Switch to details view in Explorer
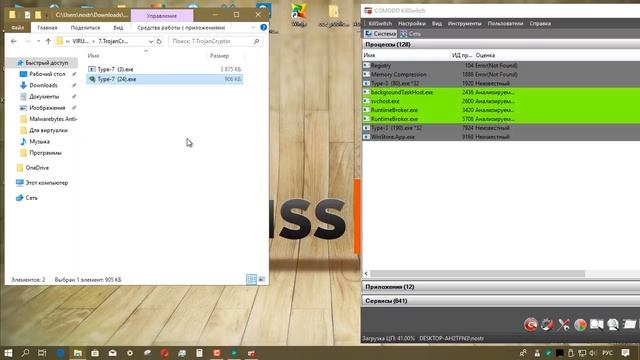Viewport: 640px width, 360px height. click(251, 279)
